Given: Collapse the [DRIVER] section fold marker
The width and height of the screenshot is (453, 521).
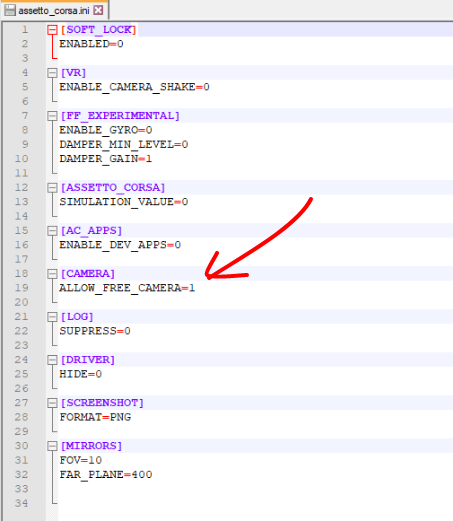Looking at the screenshot, I should click(x=52, y=360).
